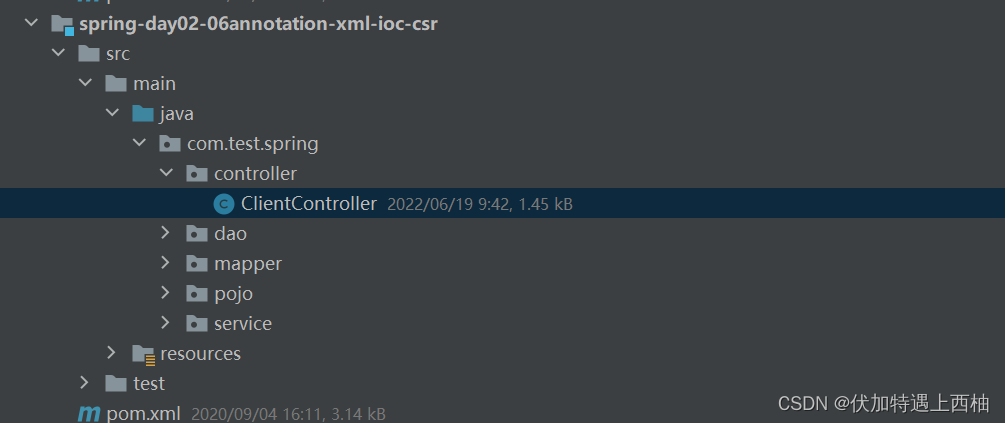Image resolution: width=1005 pixels, height=423 pixels.
Task: Expand the service package
Action: (165, 322)
